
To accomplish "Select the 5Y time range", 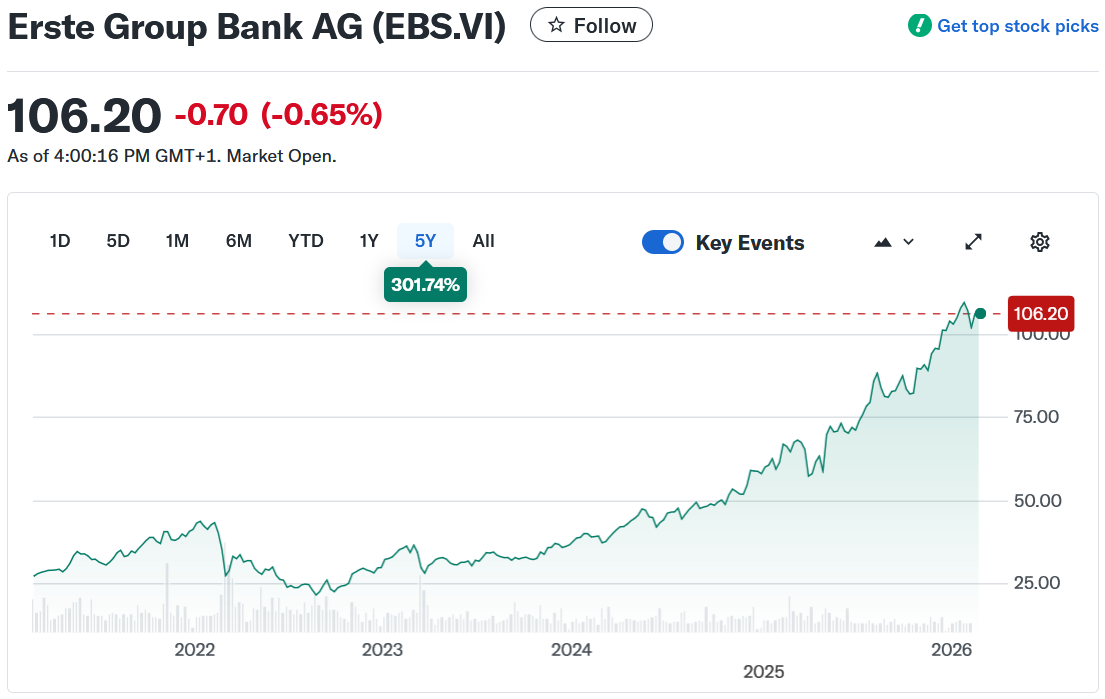I will coord(425,241).
